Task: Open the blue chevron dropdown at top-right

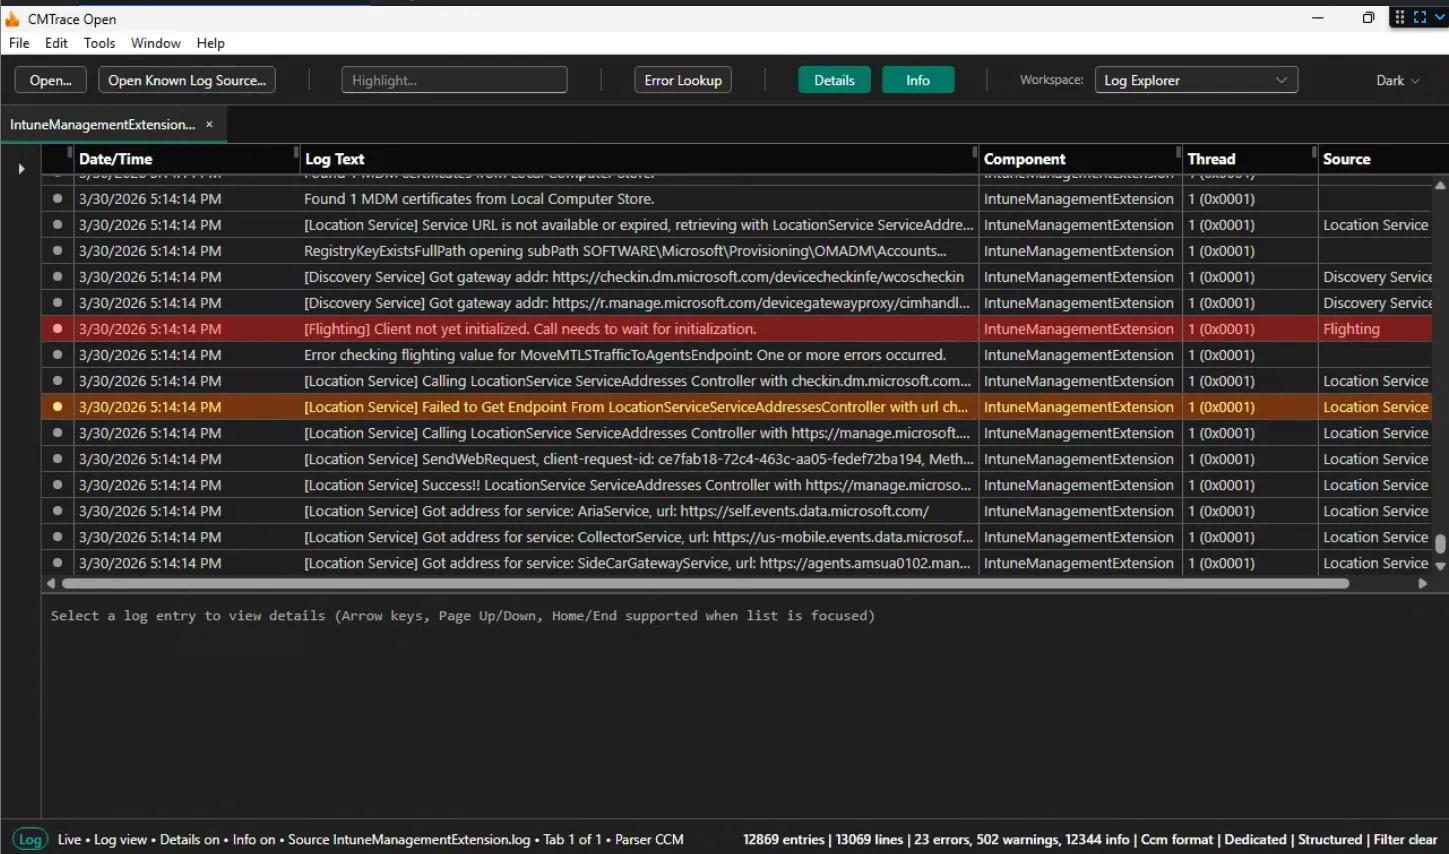Action: 1440,16
